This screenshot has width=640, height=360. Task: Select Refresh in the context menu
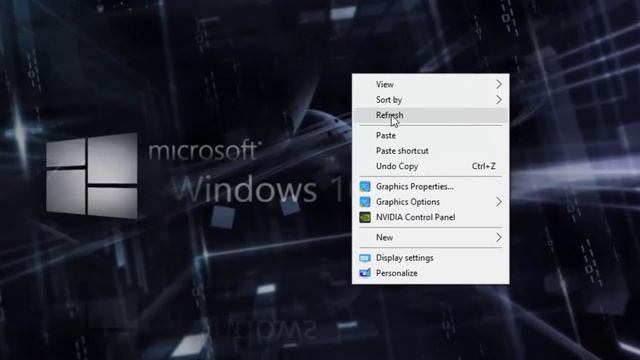(x=431, y=116)
